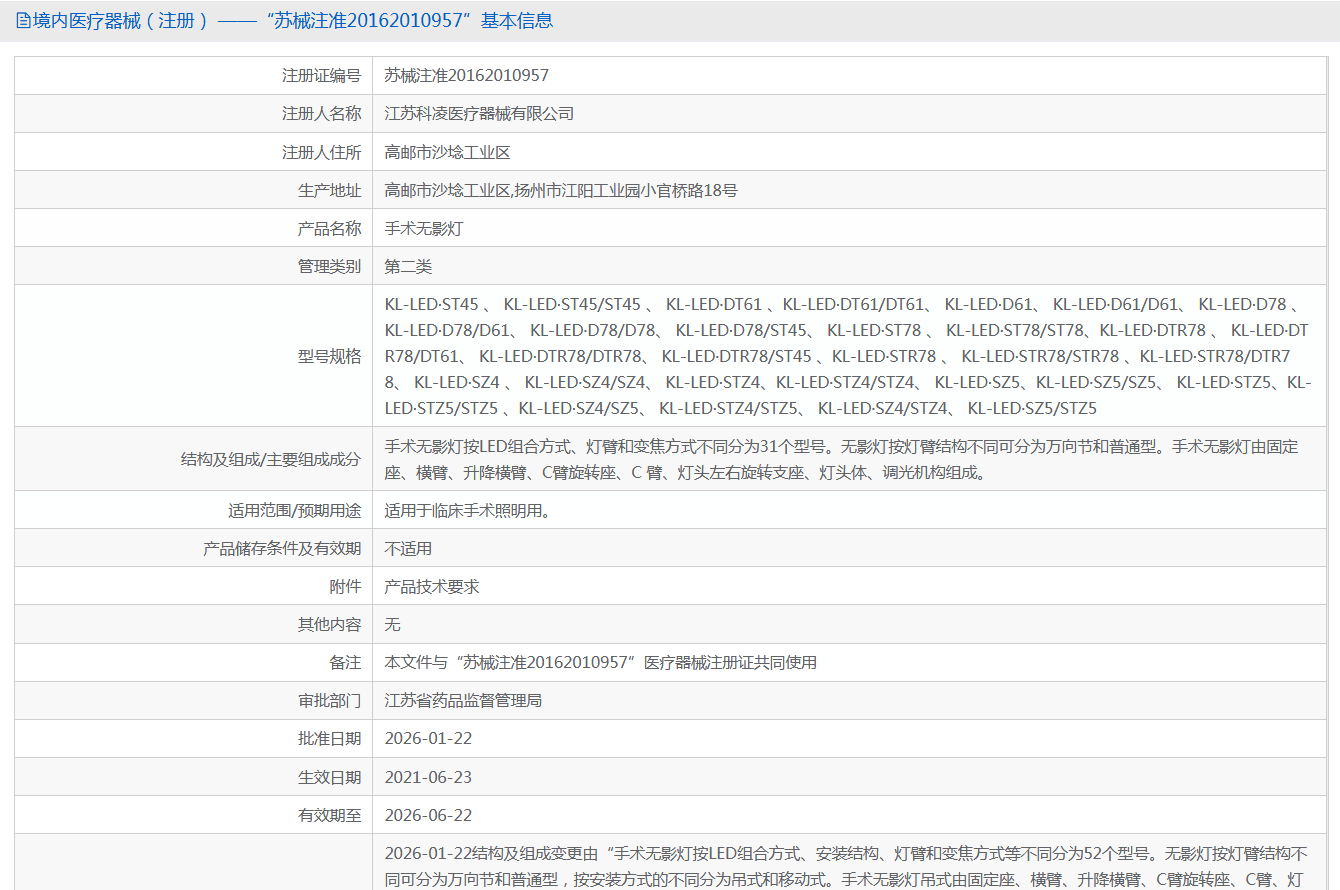Click the document icon beside the page title
Viewport: 1340px width, 890px height.
[x=23, y=20]
